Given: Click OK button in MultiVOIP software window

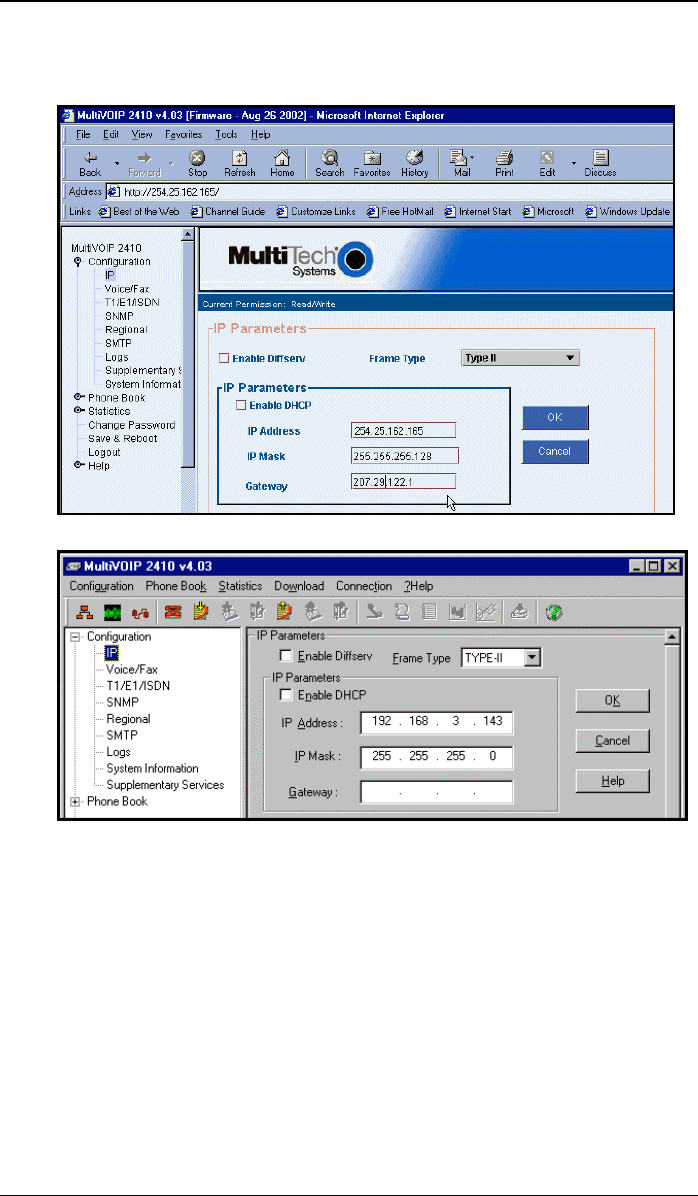Looking at the screenshot, I should click(x=613, y=701).
